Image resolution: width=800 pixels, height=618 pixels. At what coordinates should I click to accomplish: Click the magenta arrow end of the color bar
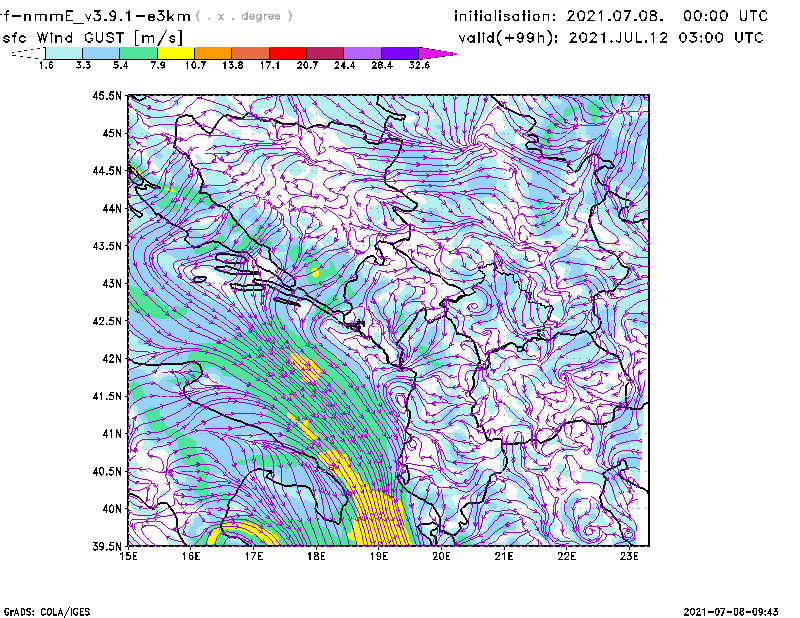437,53
